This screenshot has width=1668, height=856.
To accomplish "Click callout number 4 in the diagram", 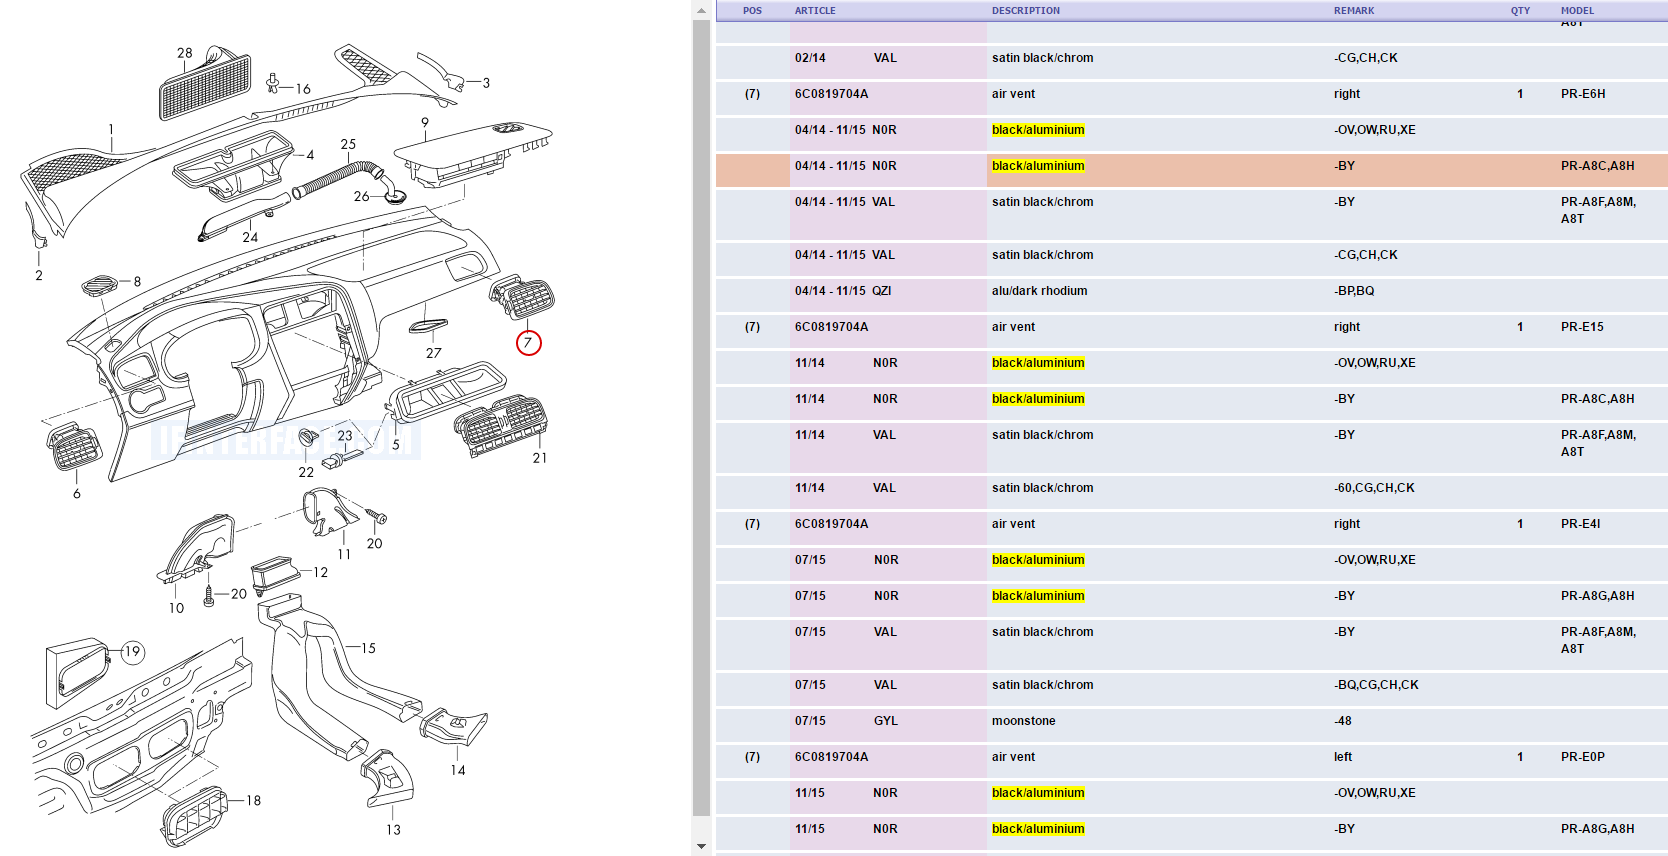I will [x=310, y=155].
